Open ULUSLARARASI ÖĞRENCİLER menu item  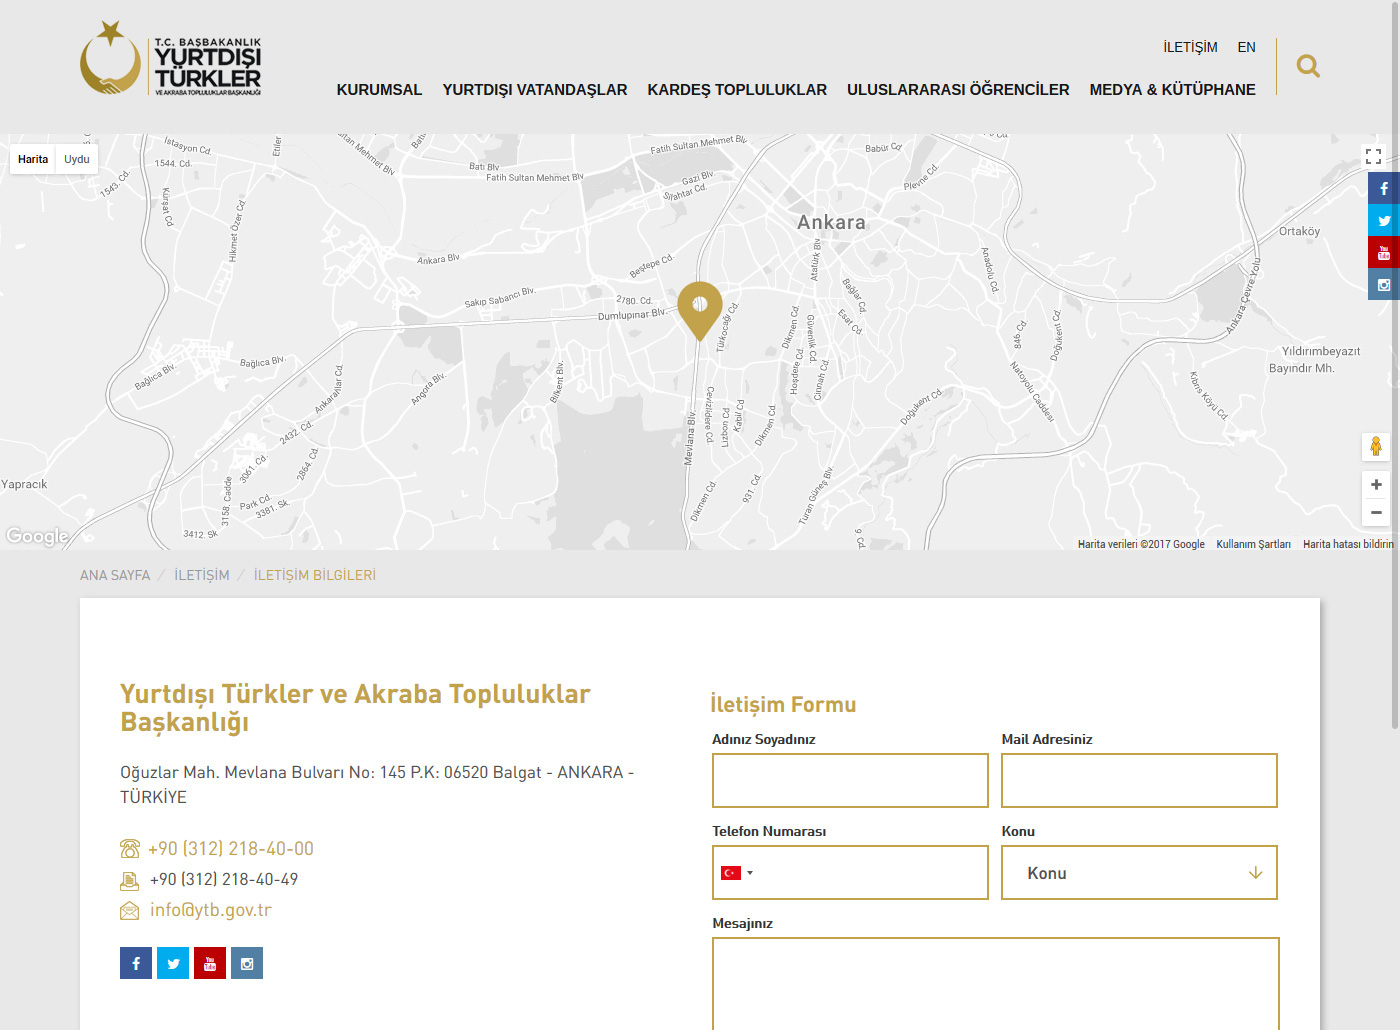coord(957,90)
